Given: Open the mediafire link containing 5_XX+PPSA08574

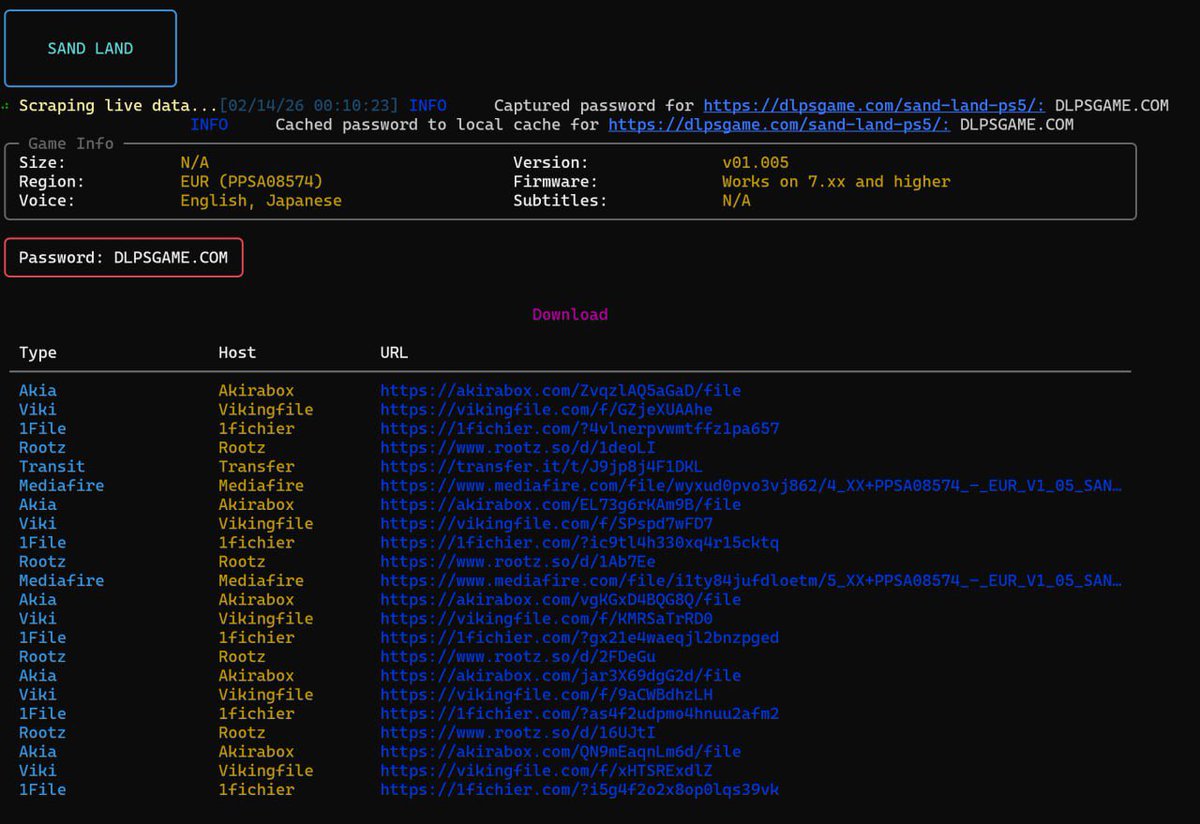Looking at the screenshot, I should tap(751, 580).
